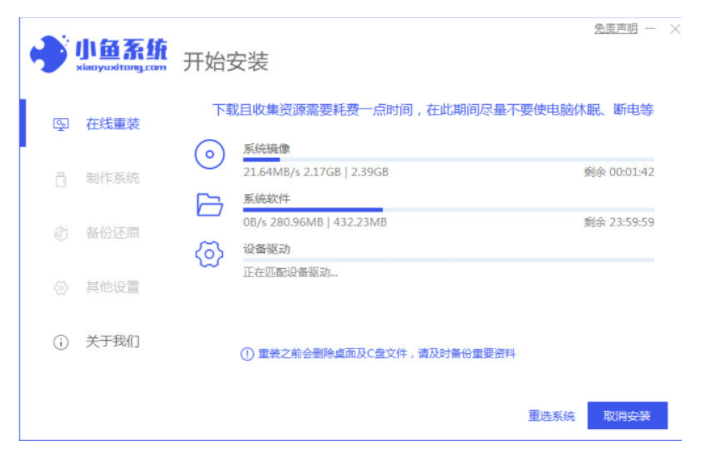This screenshot has height=454, width=702.
Task: Minimize the installer window
Action: coord(651,29)
